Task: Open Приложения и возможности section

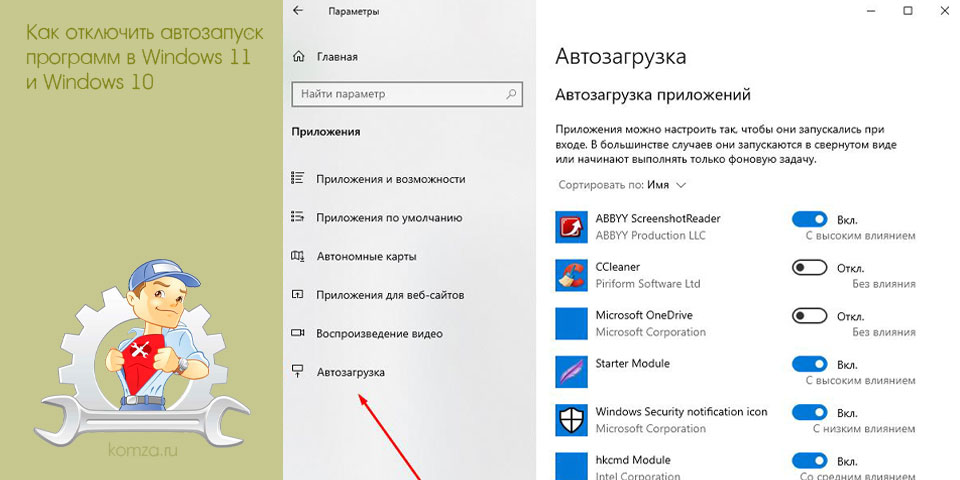Action: point(391,179)
